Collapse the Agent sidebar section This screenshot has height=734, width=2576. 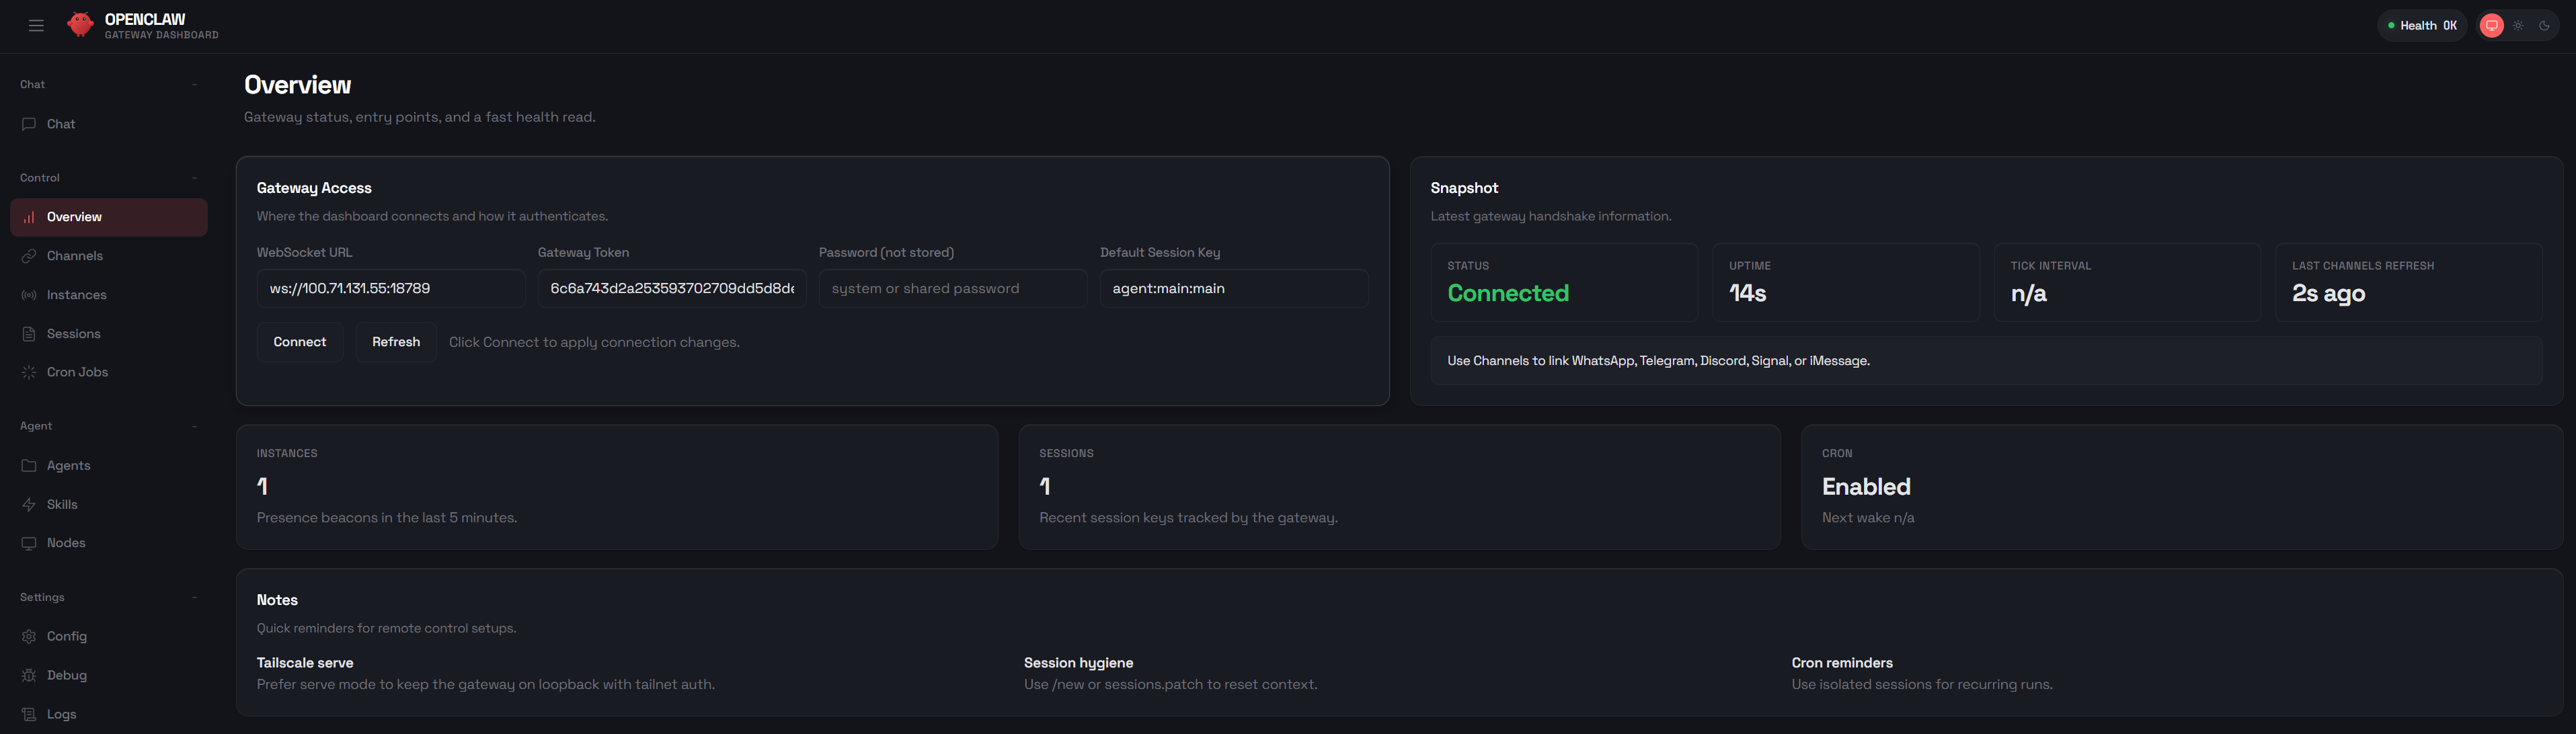[194, 426]
